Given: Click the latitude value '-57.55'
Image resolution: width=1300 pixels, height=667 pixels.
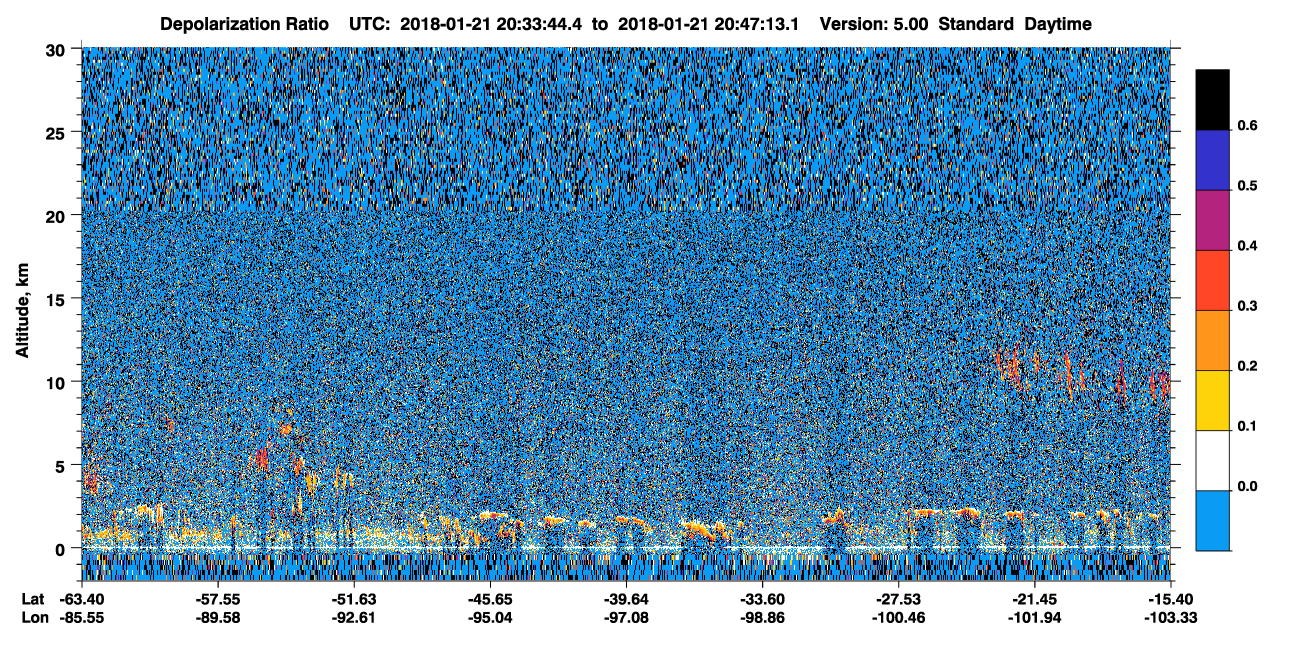Looking at the screenshot, I should (217, 599).
